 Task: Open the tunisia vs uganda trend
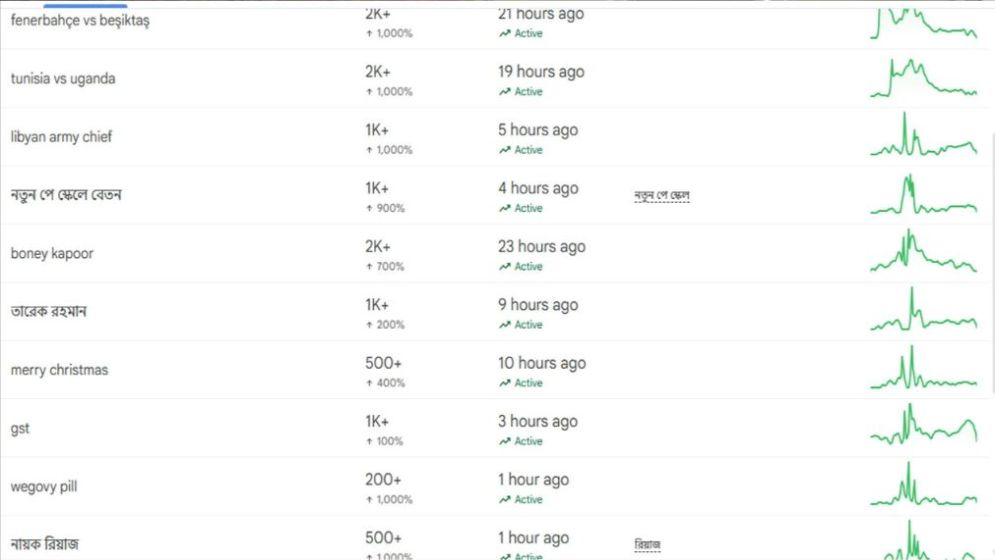click(63, 79)
